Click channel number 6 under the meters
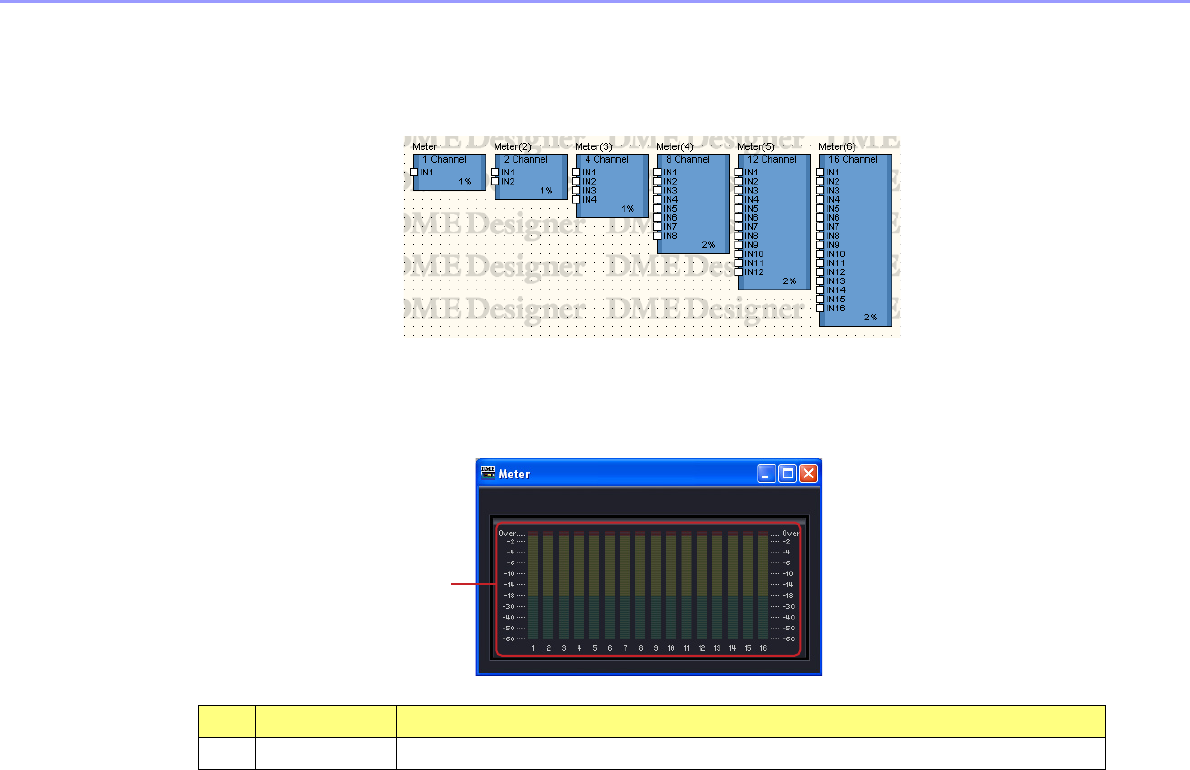The width and height of the screenshot is (1190, 770). click(x=609, y=649)
